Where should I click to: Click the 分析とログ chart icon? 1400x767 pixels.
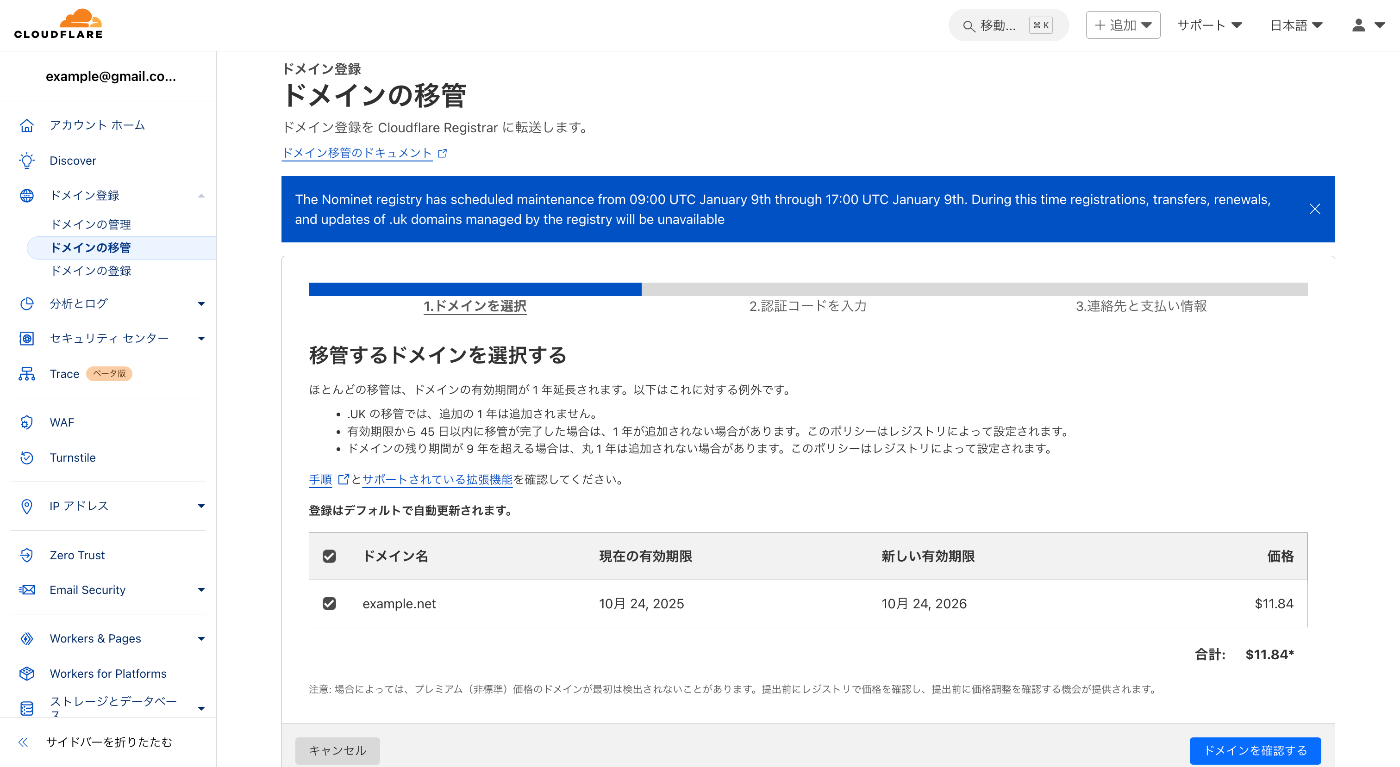(27, 303)
